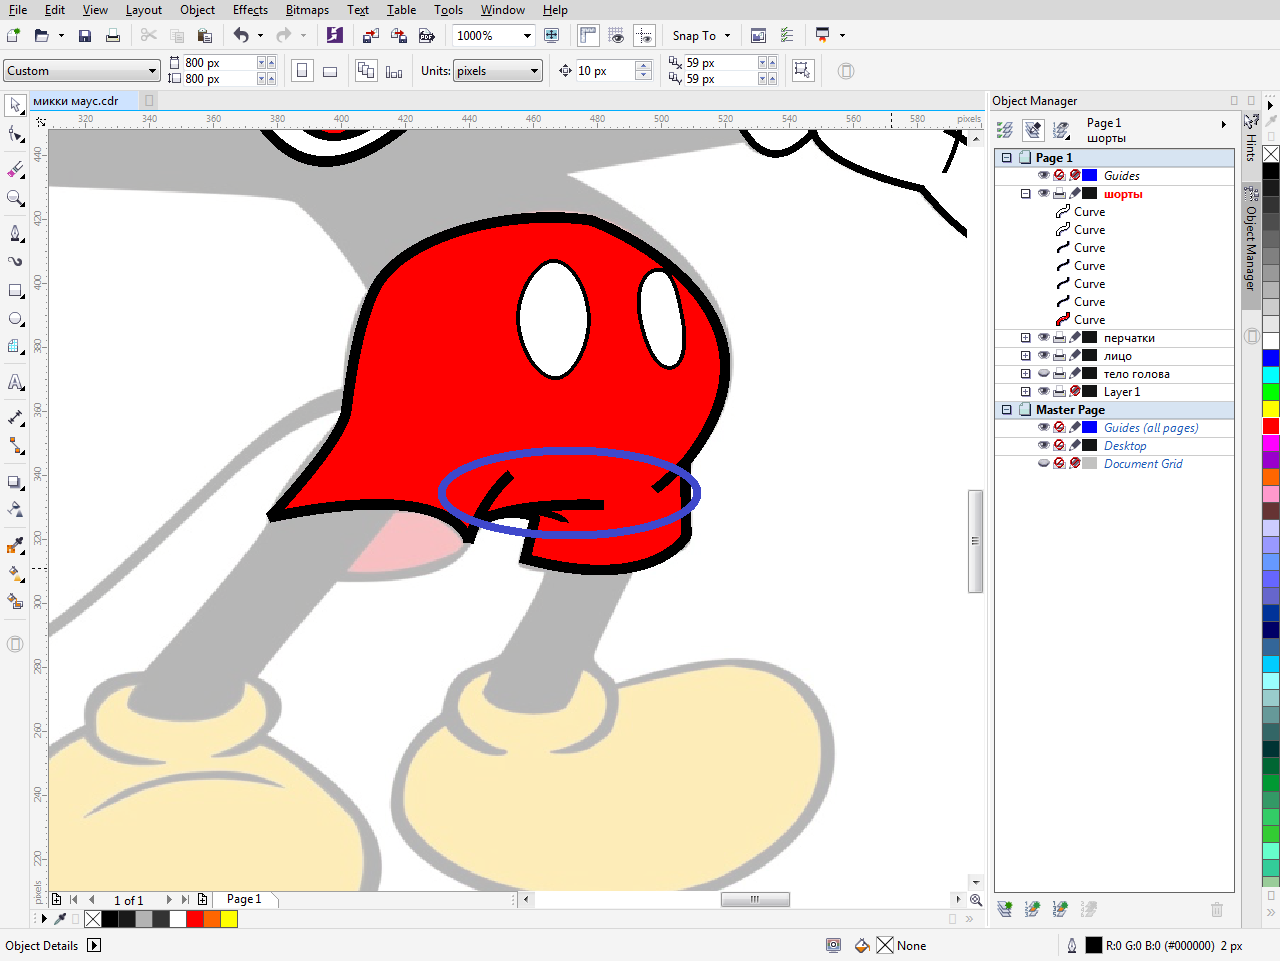Click the New Layer icon in Object Manager
This screenshot has width=1280, height=961.
[x=1005, y=909]
